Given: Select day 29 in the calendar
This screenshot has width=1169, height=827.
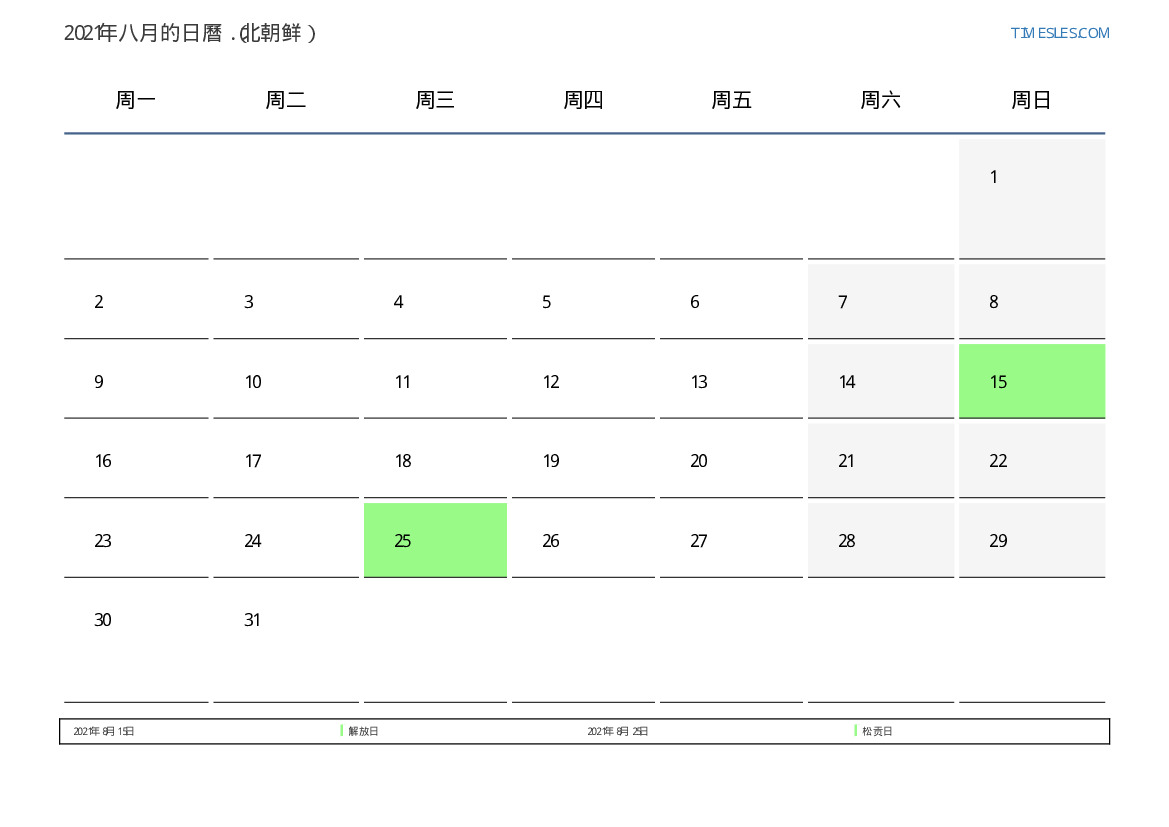Looking at the screenshot, I should 1032,540.
